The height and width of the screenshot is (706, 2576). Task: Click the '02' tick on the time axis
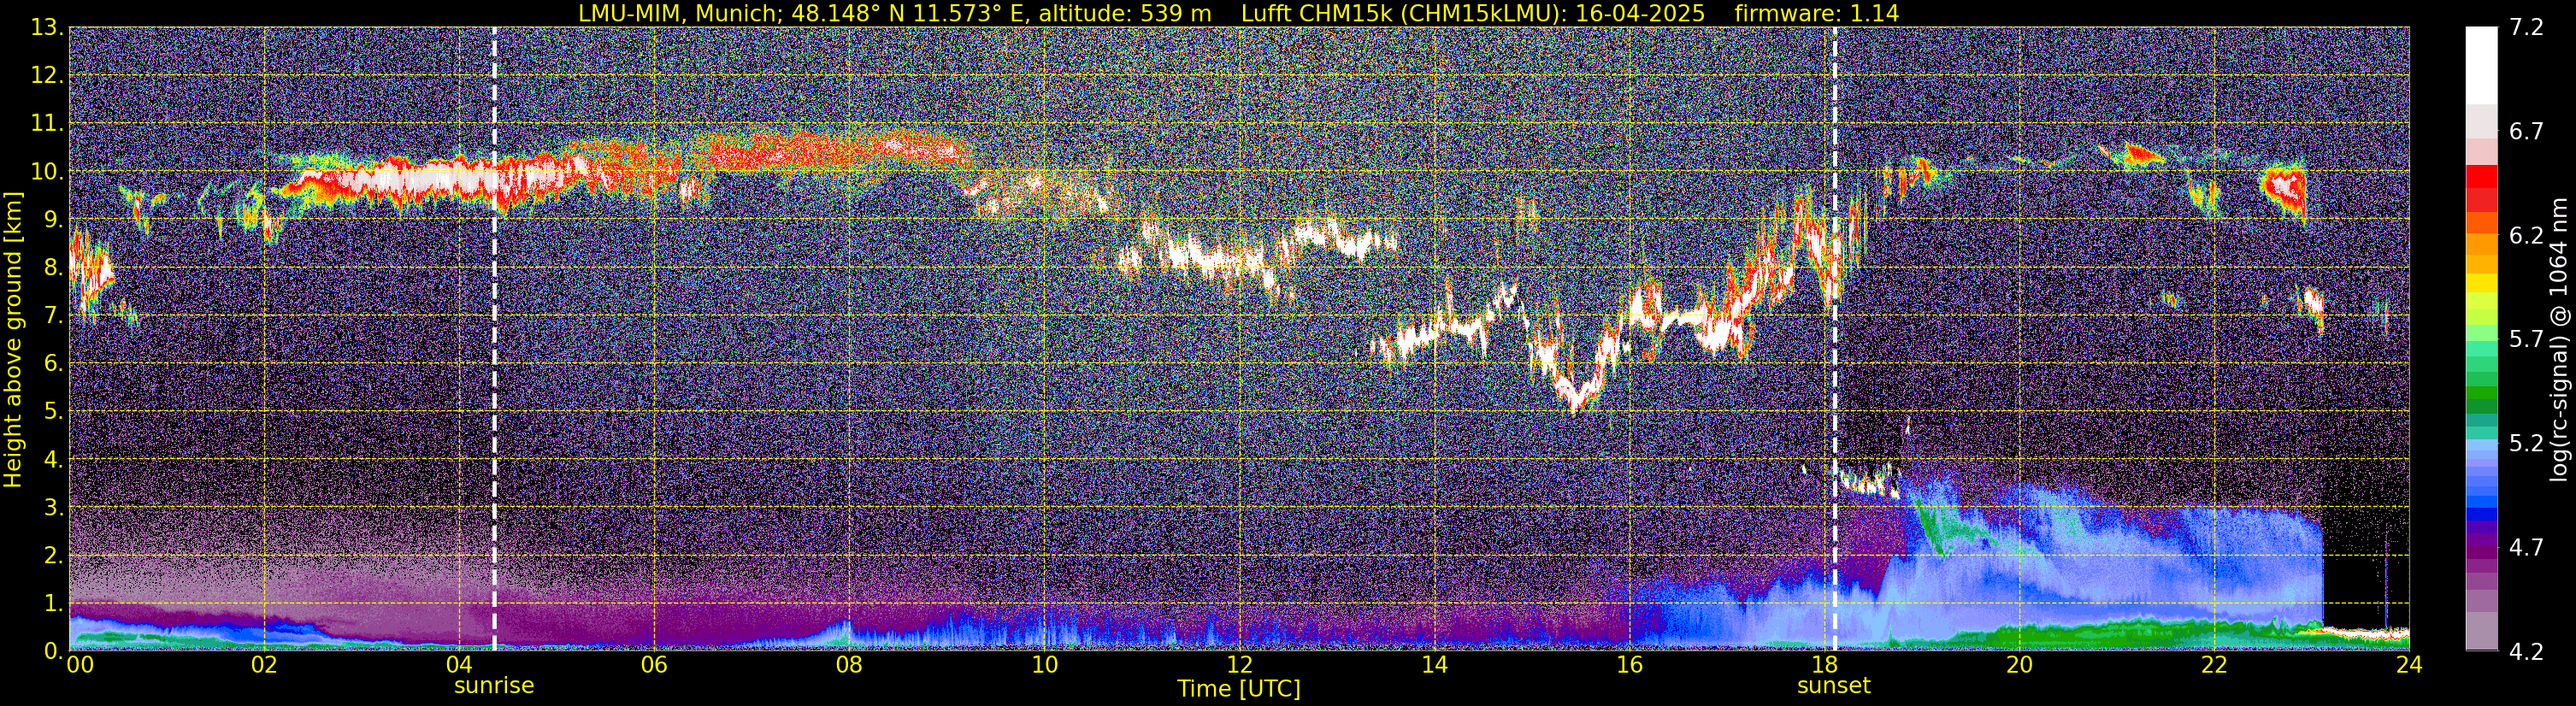pos(264,665)
